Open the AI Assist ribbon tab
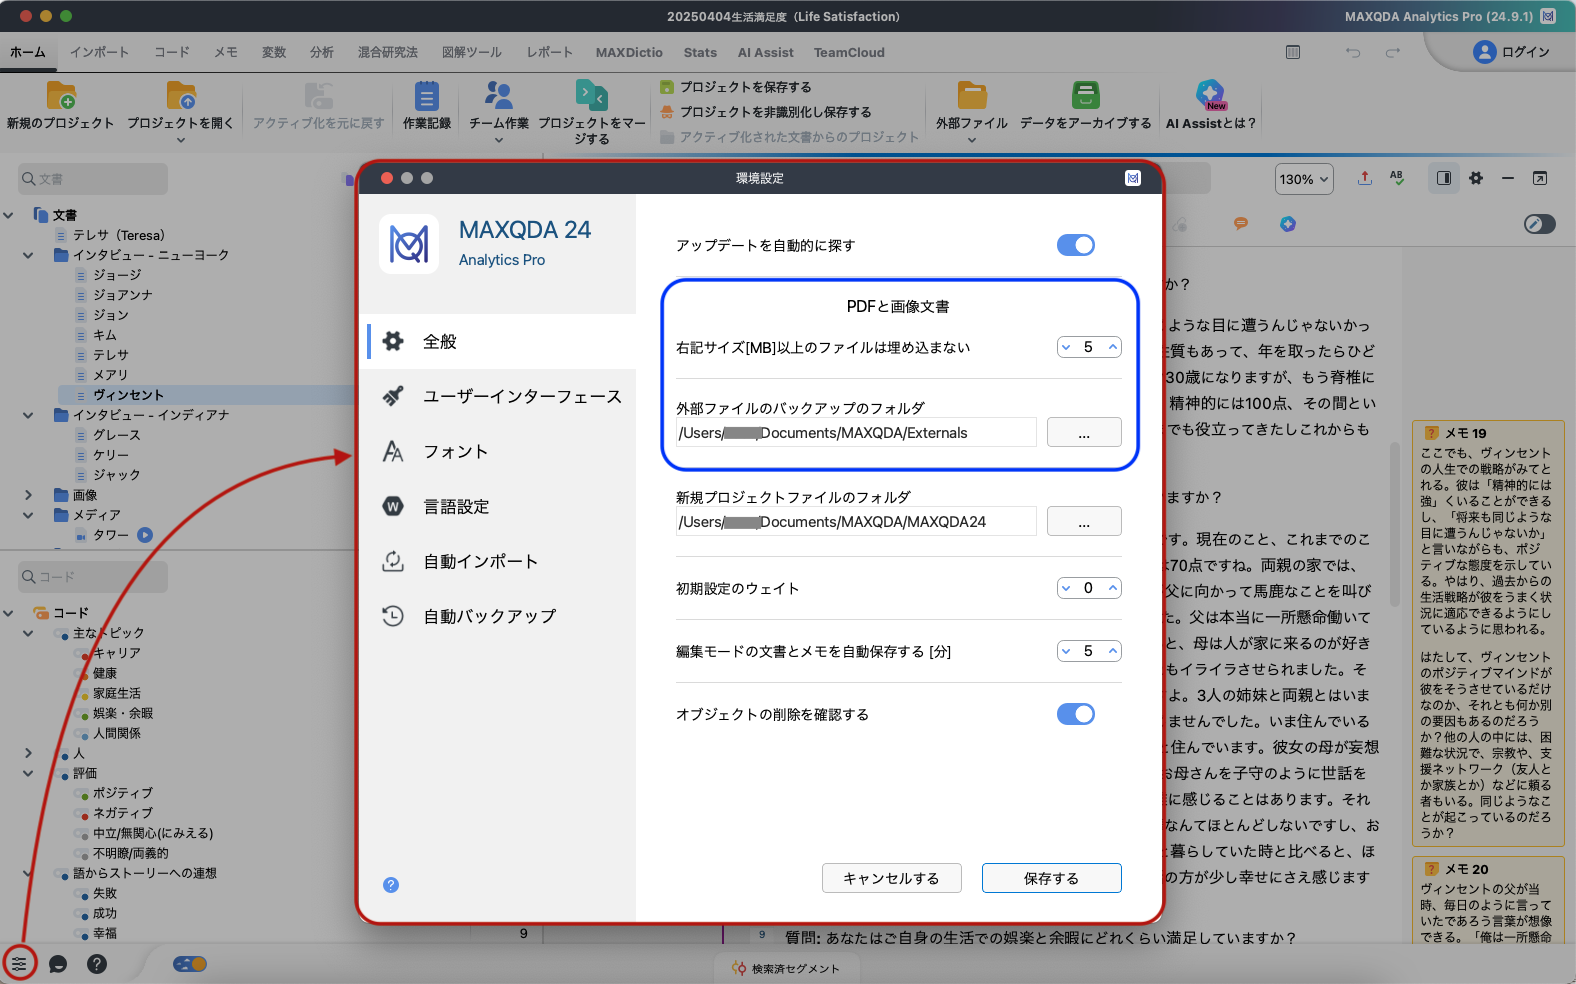This screenshot has width=1576, height=984. (765, 52)
